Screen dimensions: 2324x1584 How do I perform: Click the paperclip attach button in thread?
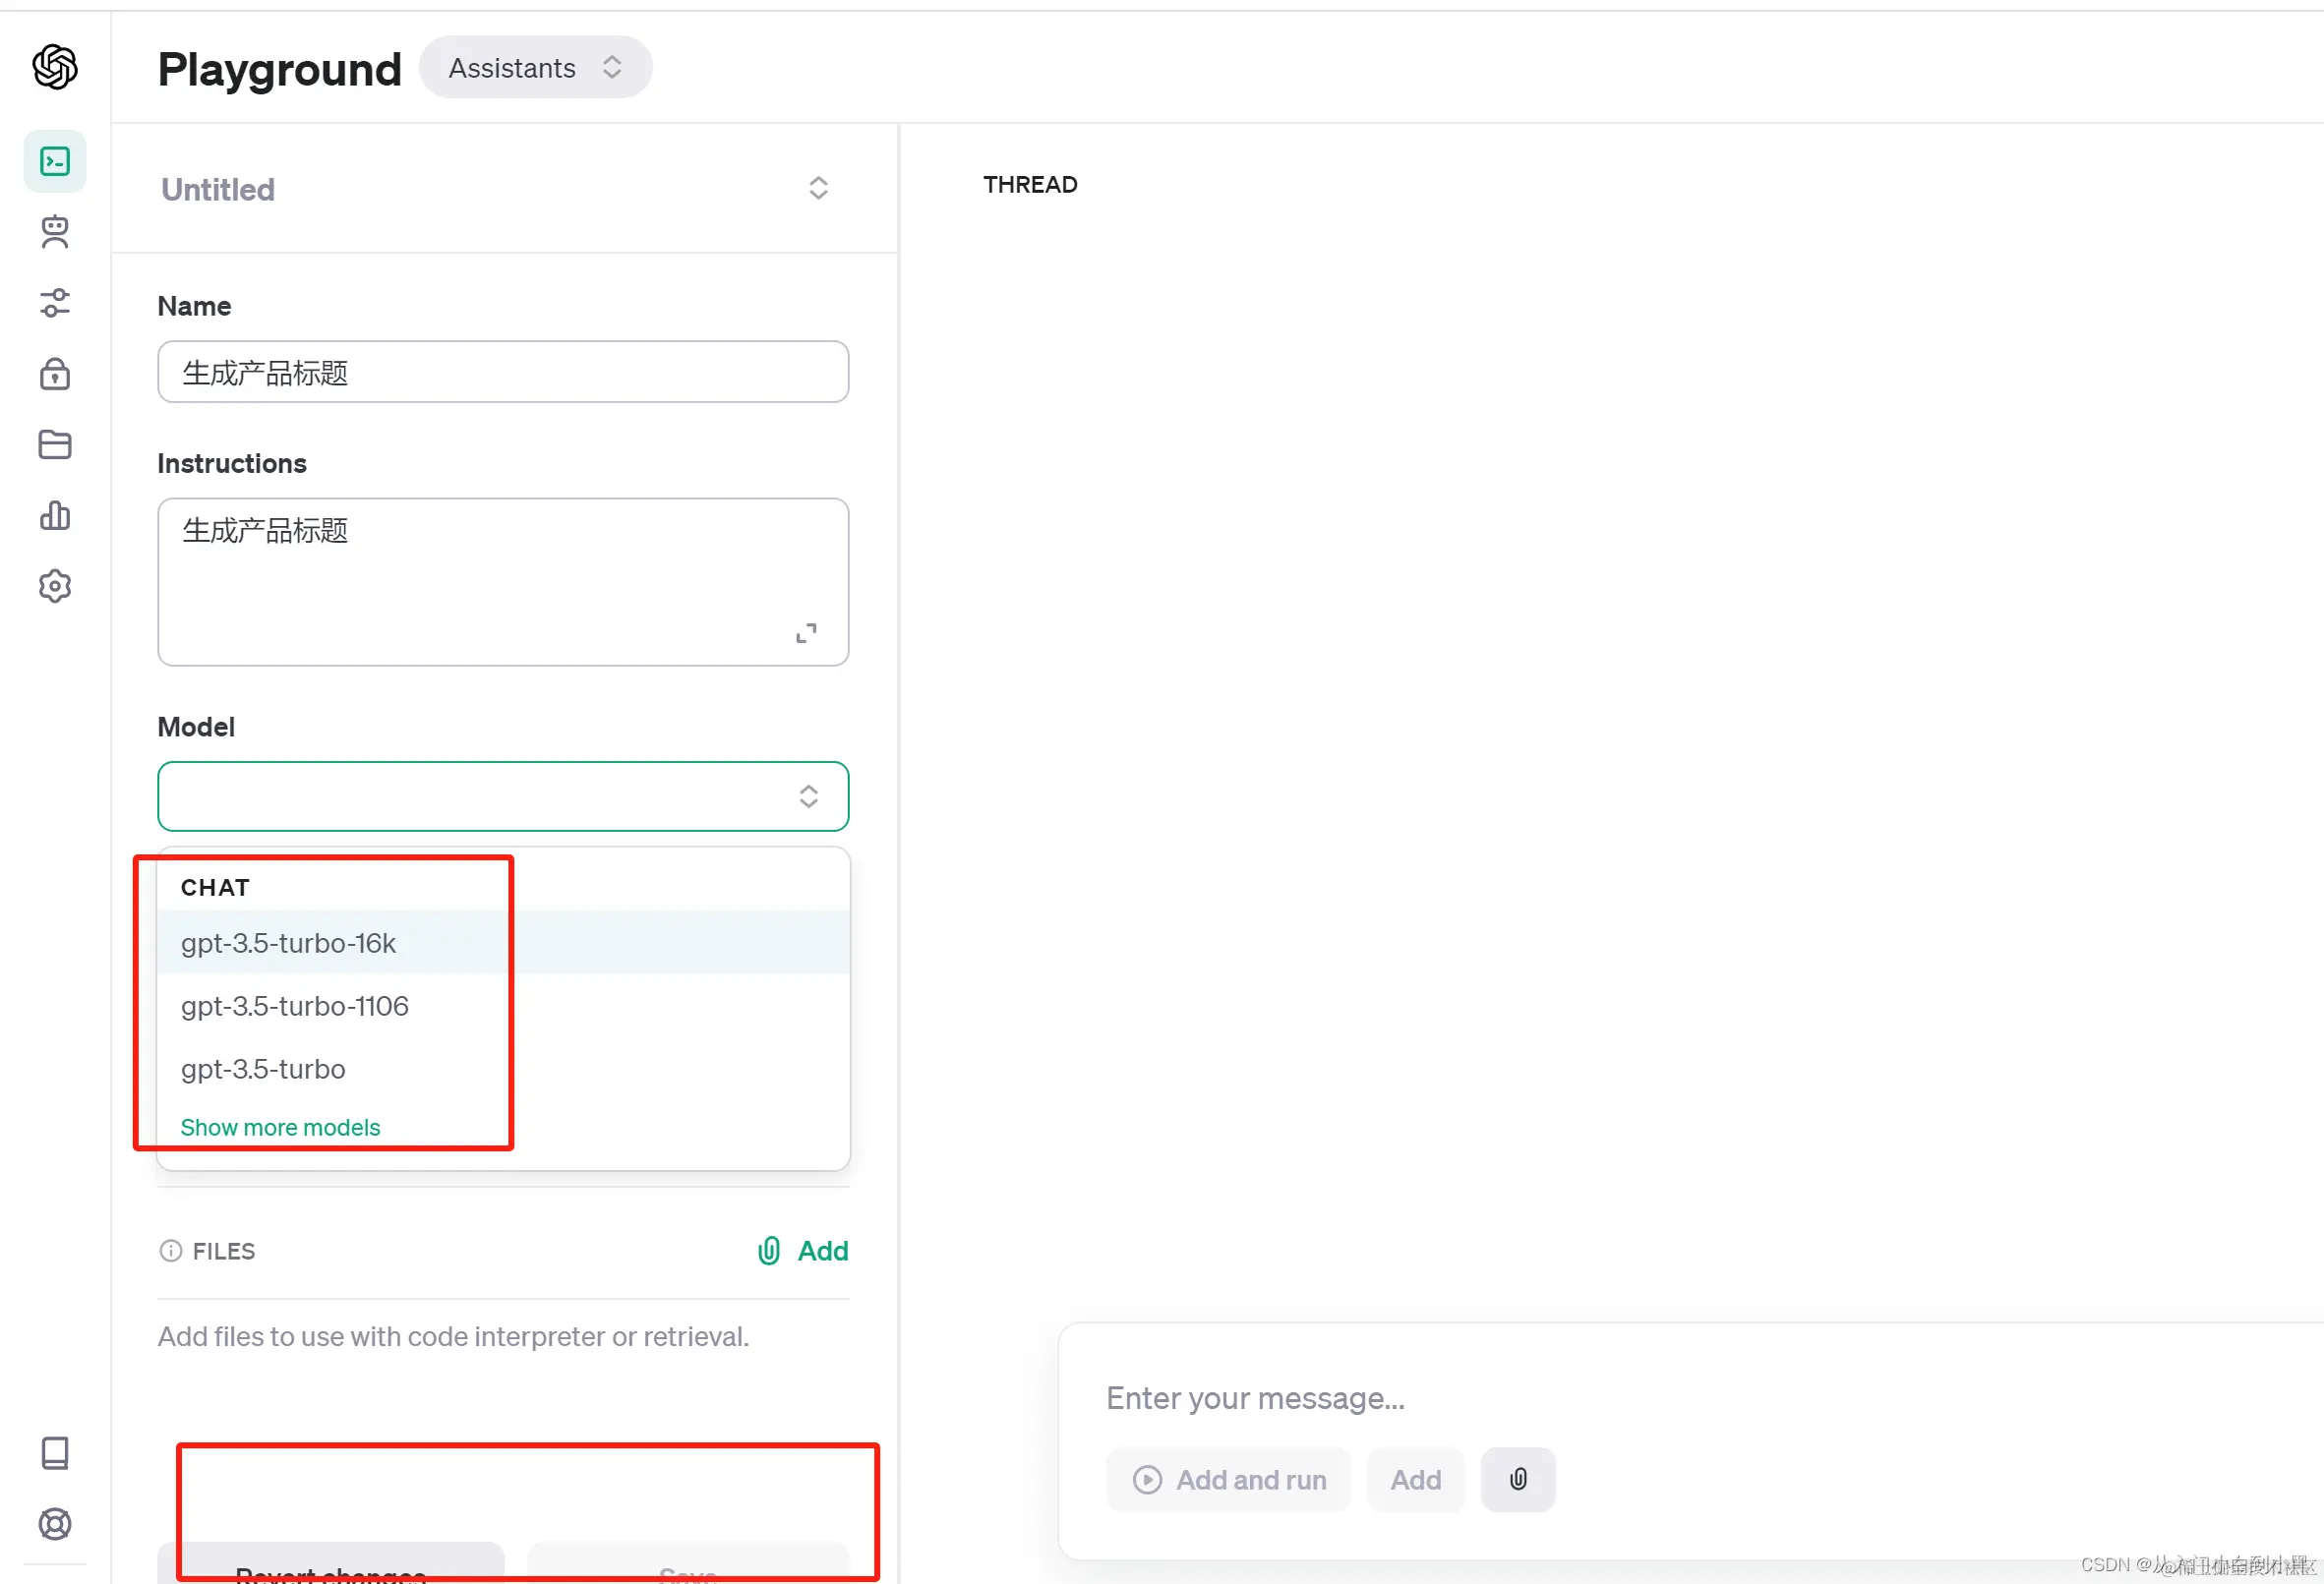click(1517, 1479)
